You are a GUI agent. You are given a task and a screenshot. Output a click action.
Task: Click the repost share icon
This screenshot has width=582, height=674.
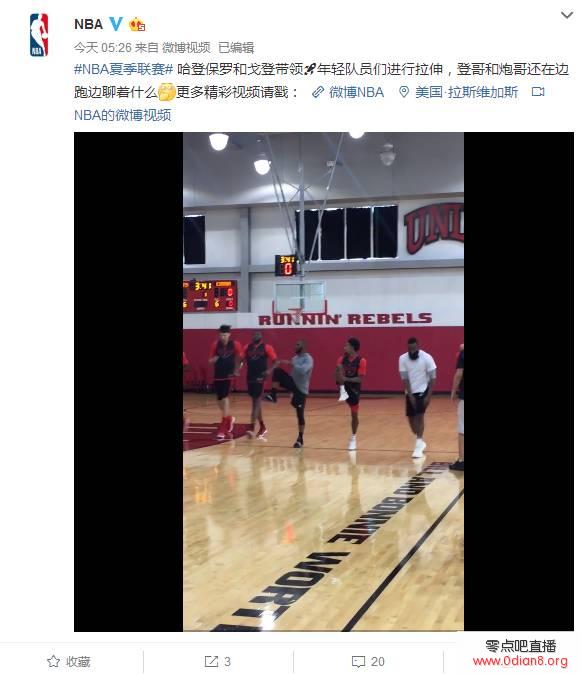click(211, 661)
